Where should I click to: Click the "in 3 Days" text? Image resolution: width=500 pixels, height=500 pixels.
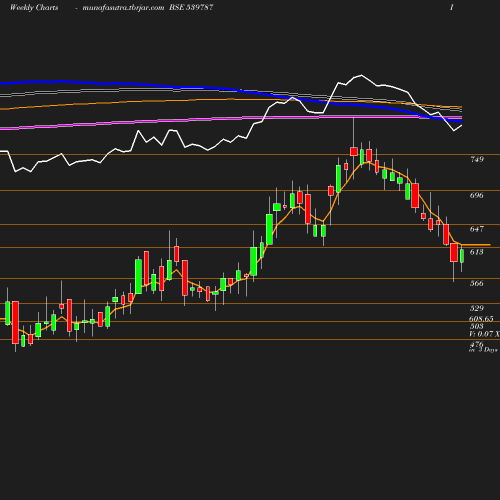483,350
